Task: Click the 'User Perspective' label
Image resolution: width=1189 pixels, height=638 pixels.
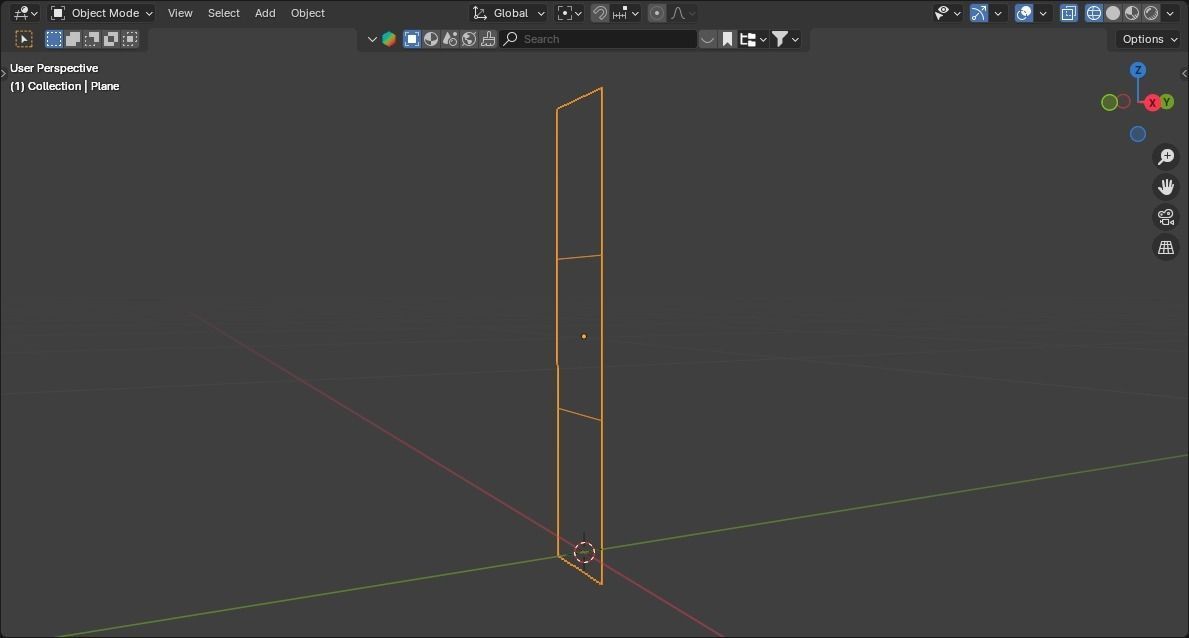Action: click(x=54, y=68)
